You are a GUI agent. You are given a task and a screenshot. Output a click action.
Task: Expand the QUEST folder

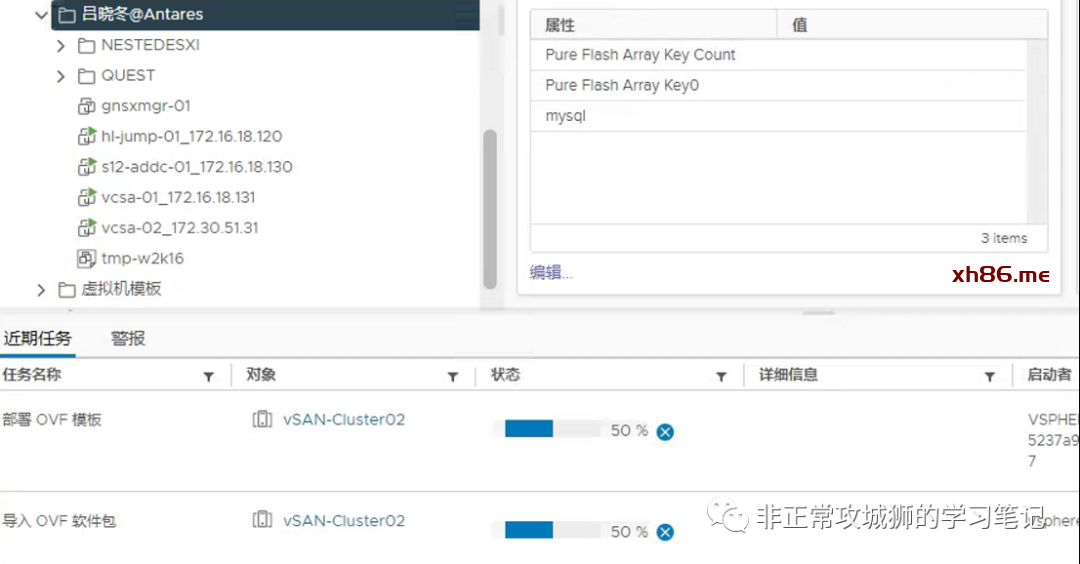[x=61, y=76]
